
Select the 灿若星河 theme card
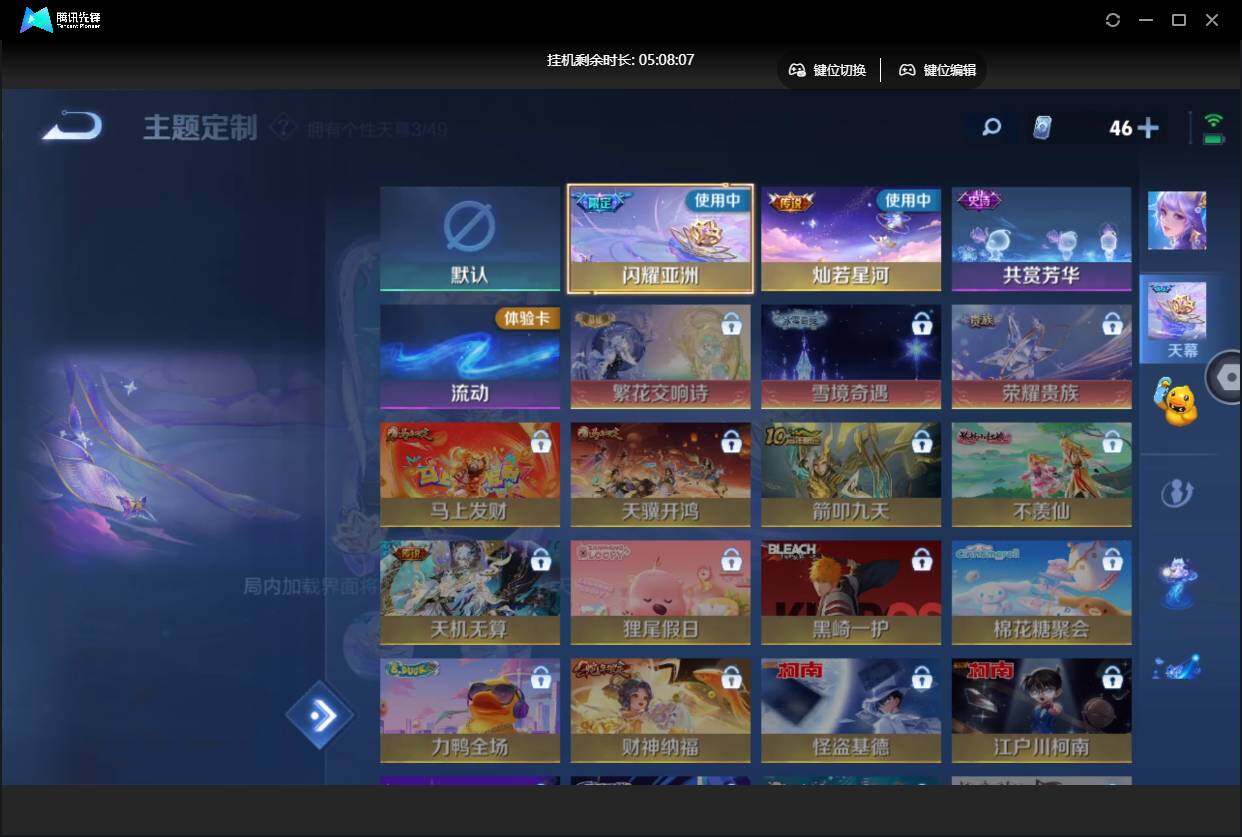[851, 239]
